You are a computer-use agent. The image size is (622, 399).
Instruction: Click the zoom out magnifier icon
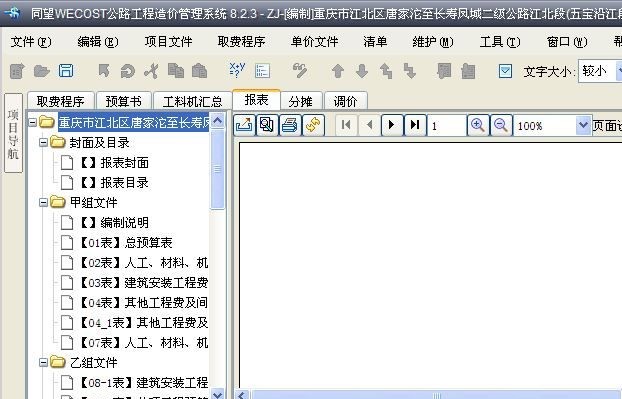tap(501, 125)
